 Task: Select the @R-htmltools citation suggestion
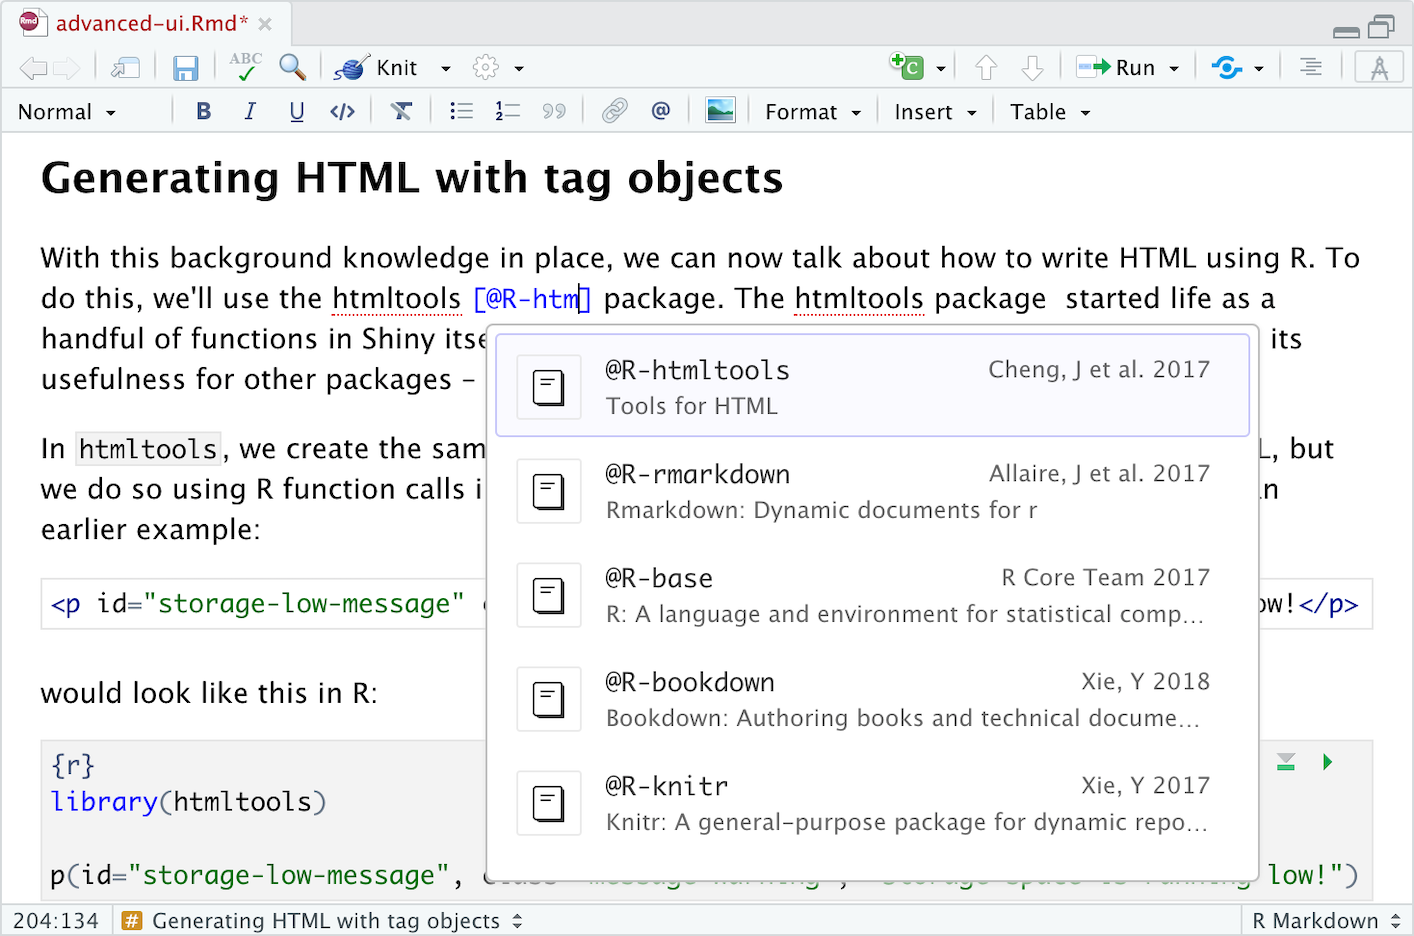872,387
